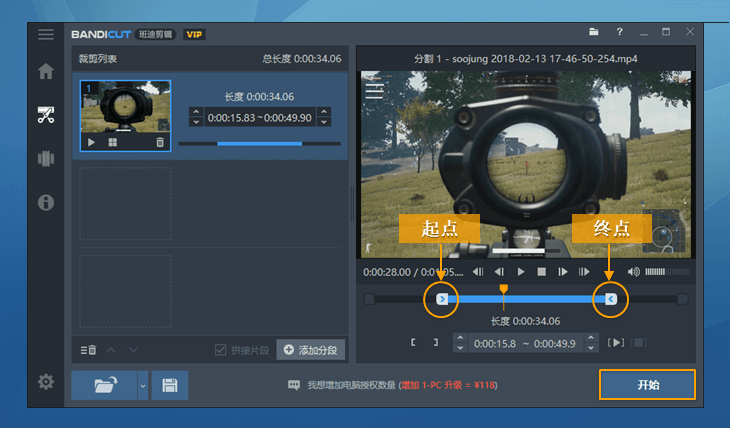Click the 总长度 0:00:34.06 text
The width and height of the screenshot is (730, 428).
coord(302,59)
